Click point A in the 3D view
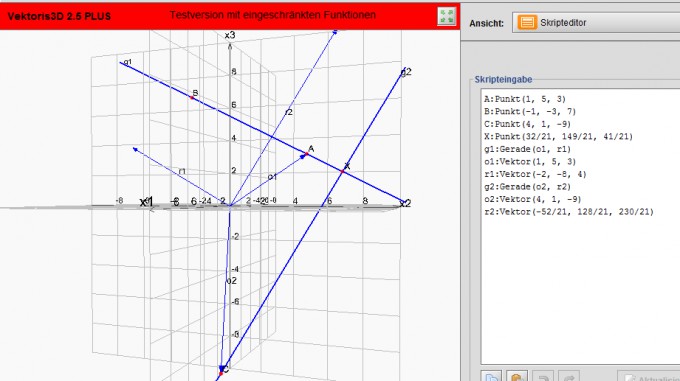 (307, 154)
